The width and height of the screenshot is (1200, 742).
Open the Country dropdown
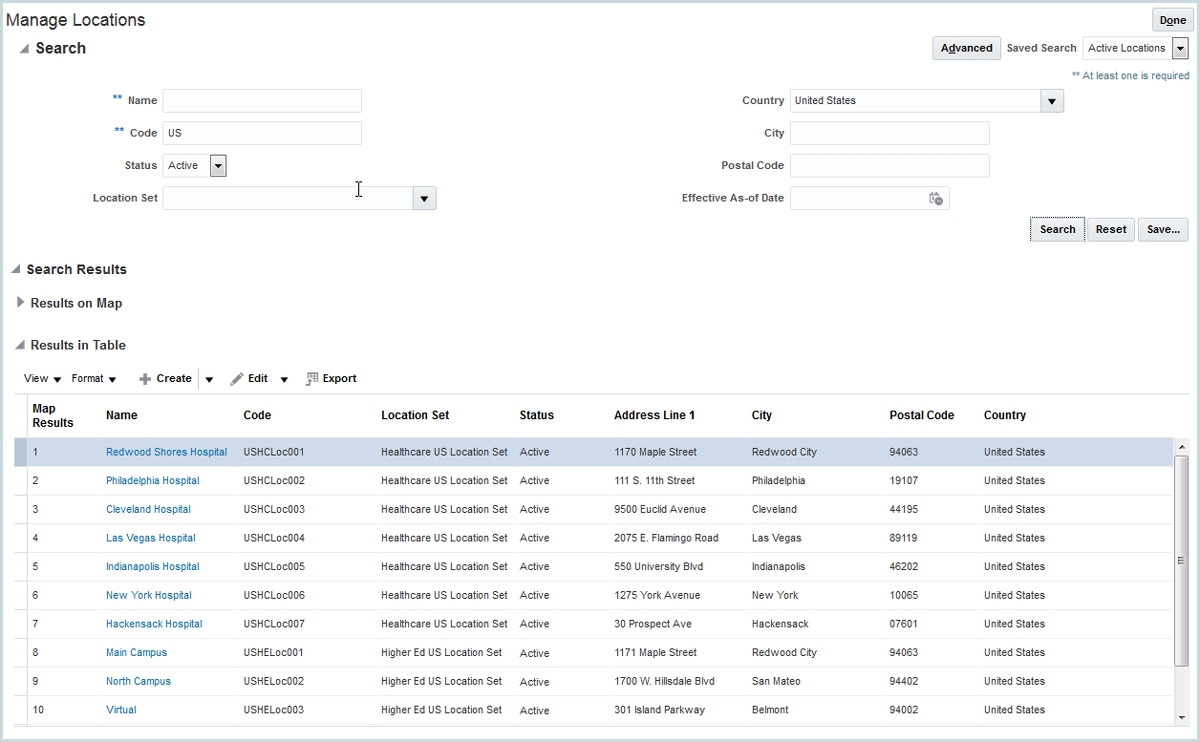1052,100
